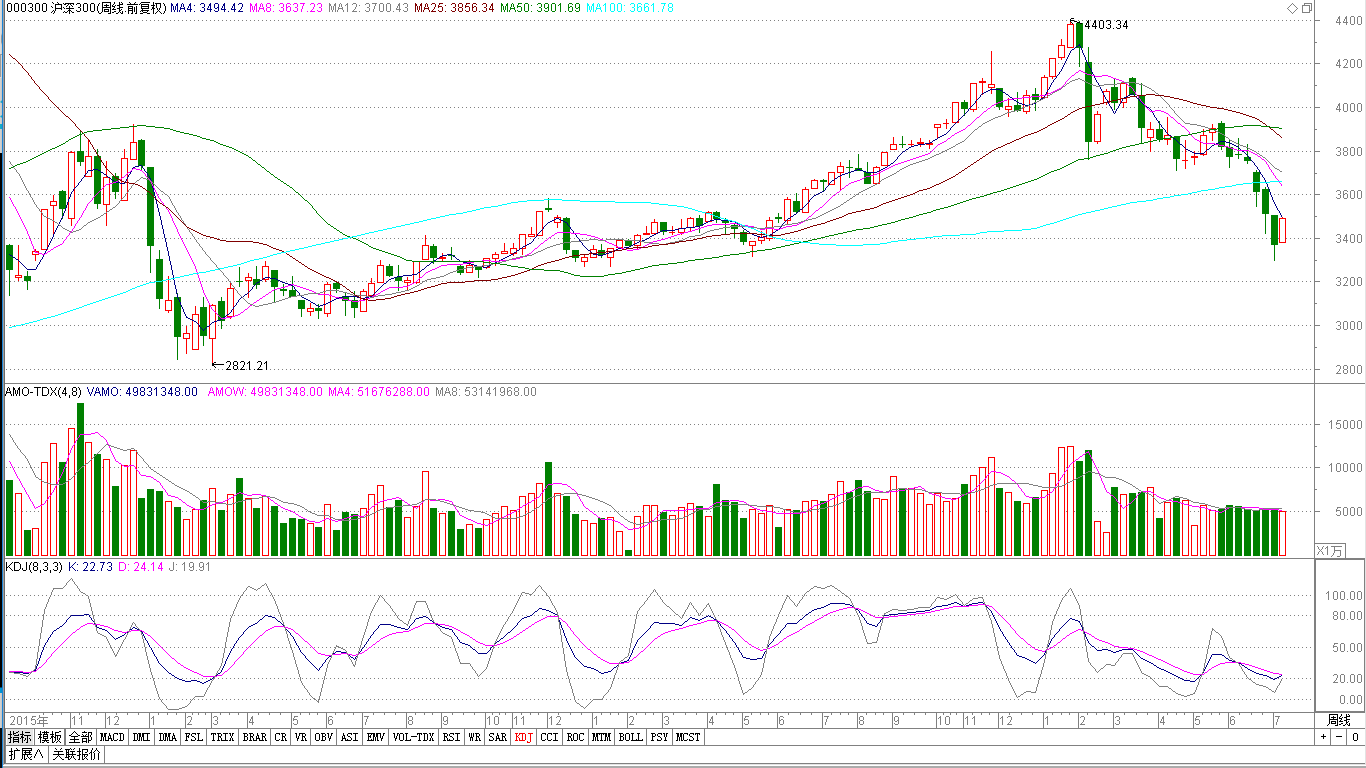Open the 关联报价 tab
This screenshot has width=1366, height=768.
pos(76,754)
